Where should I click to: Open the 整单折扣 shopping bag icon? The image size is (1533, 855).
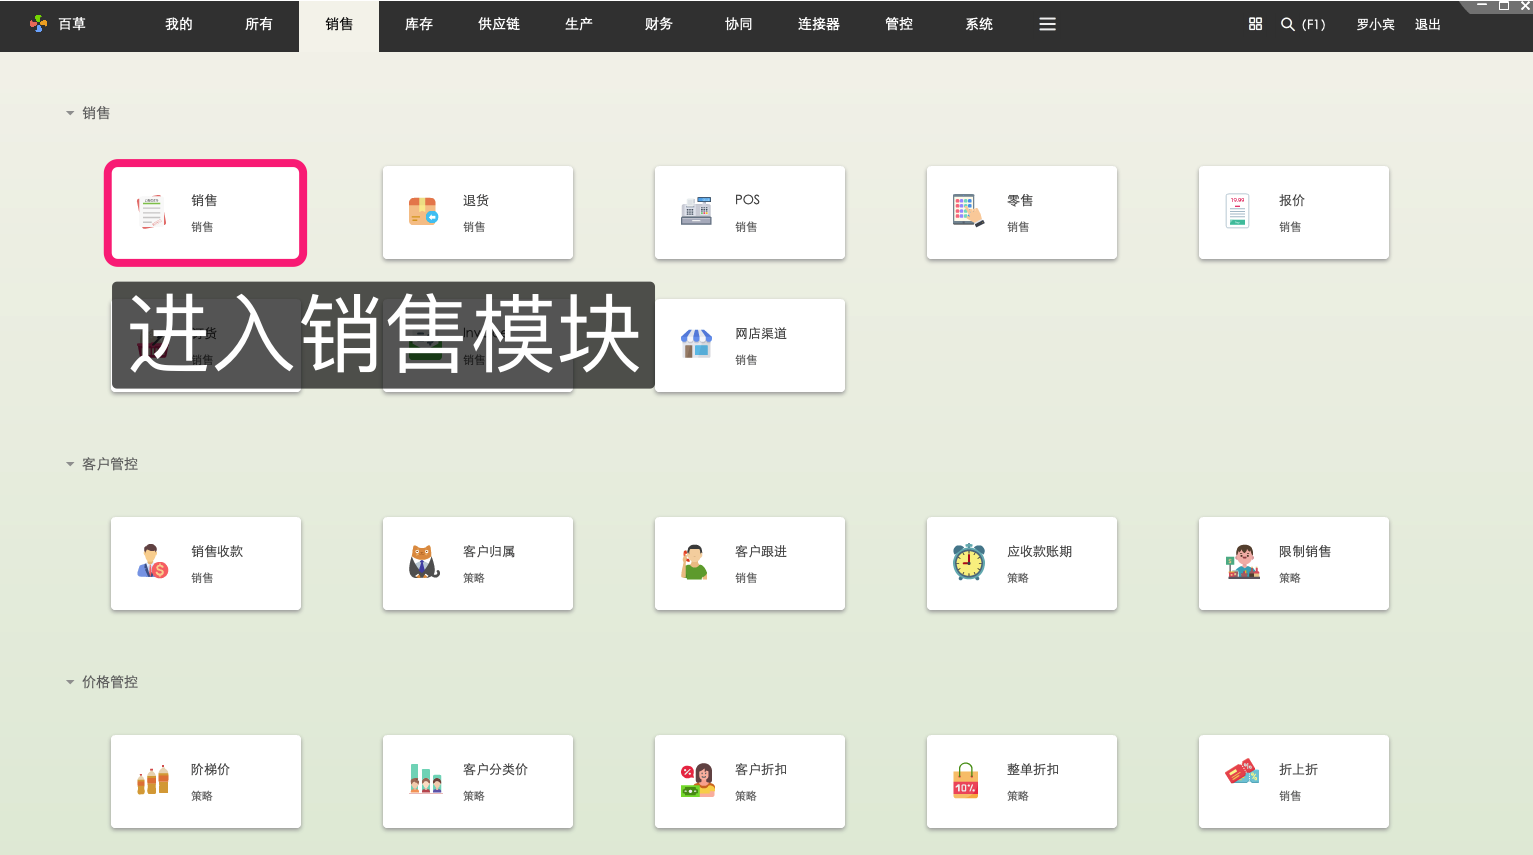(965, 780)
